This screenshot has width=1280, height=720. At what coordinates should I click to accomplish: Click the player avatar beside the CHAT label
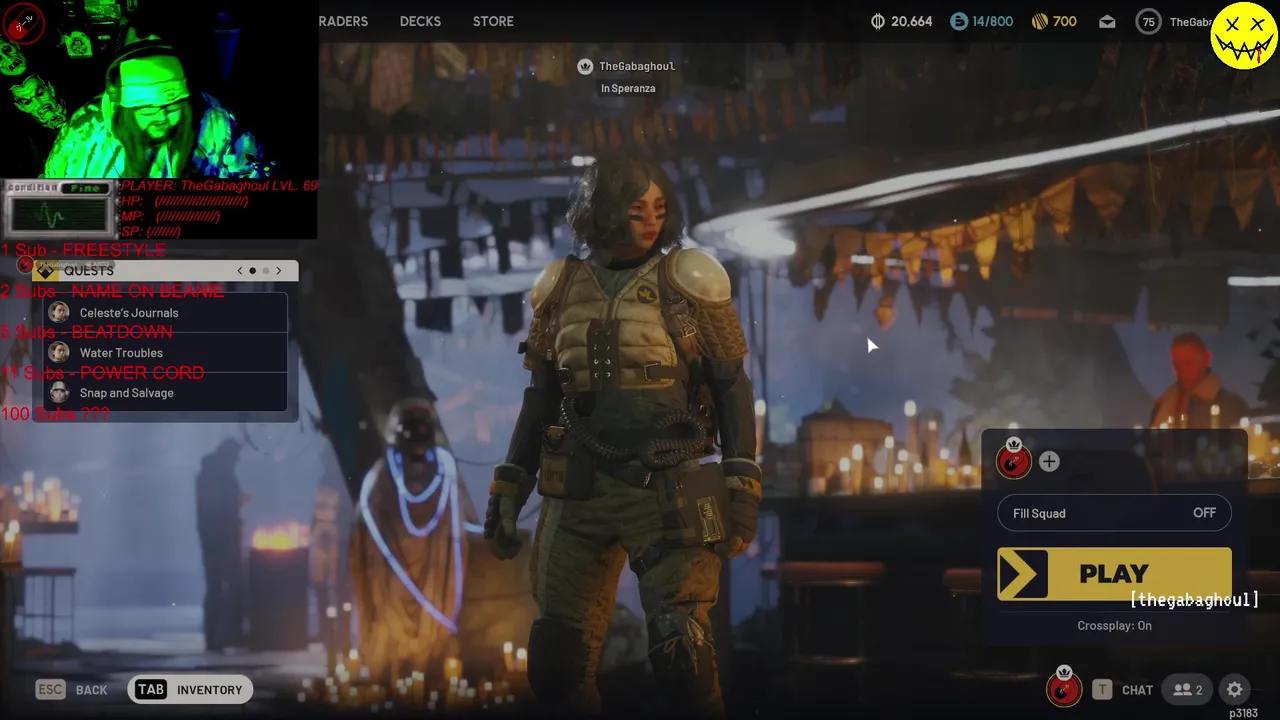coord(1064,687)
